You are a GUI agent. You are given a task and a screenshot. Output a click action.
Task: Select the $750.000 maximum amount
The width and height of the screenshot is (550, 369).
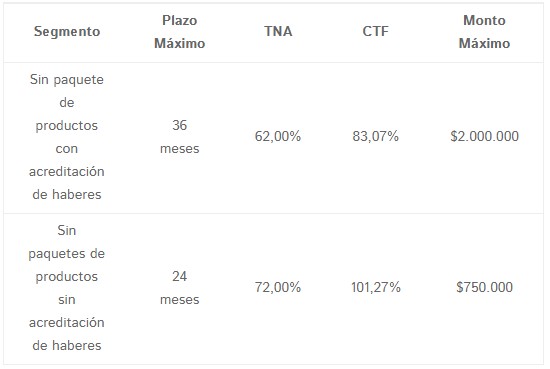coord(484,287)
